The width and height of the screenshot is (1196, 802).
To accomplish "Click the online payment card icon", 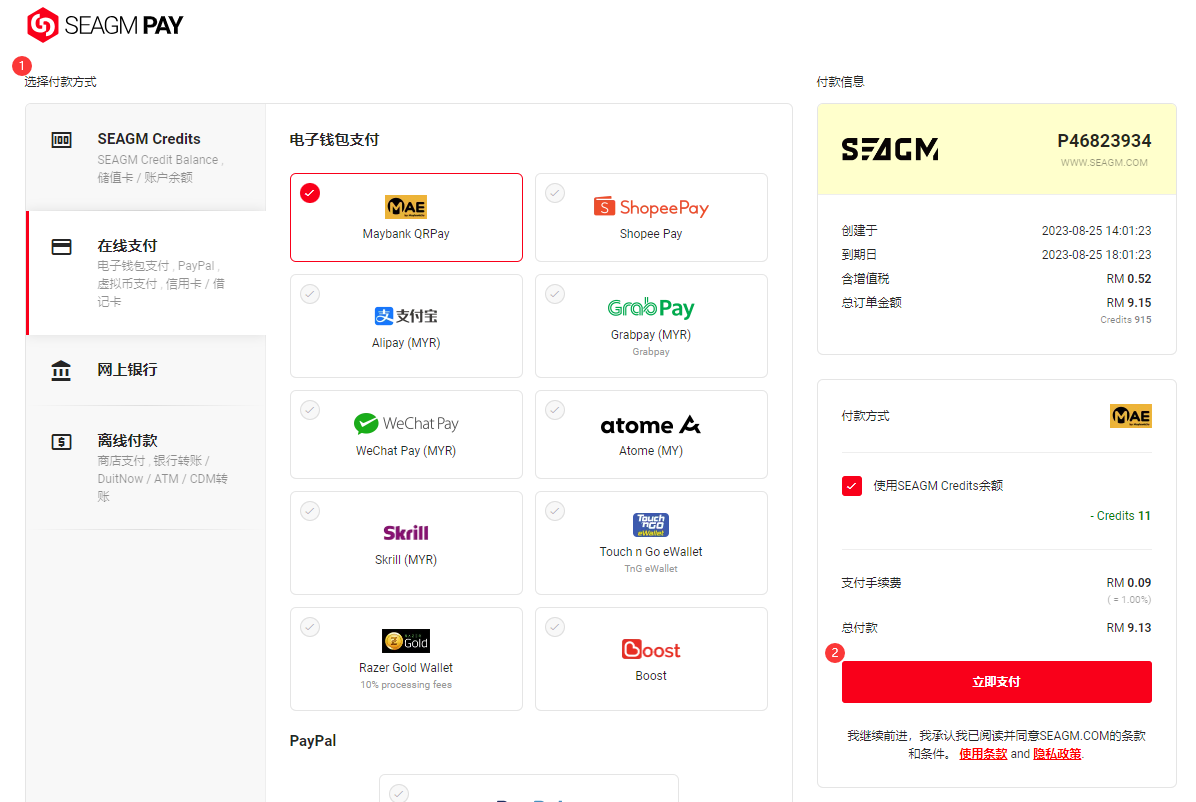I will [x=61, y=246].
